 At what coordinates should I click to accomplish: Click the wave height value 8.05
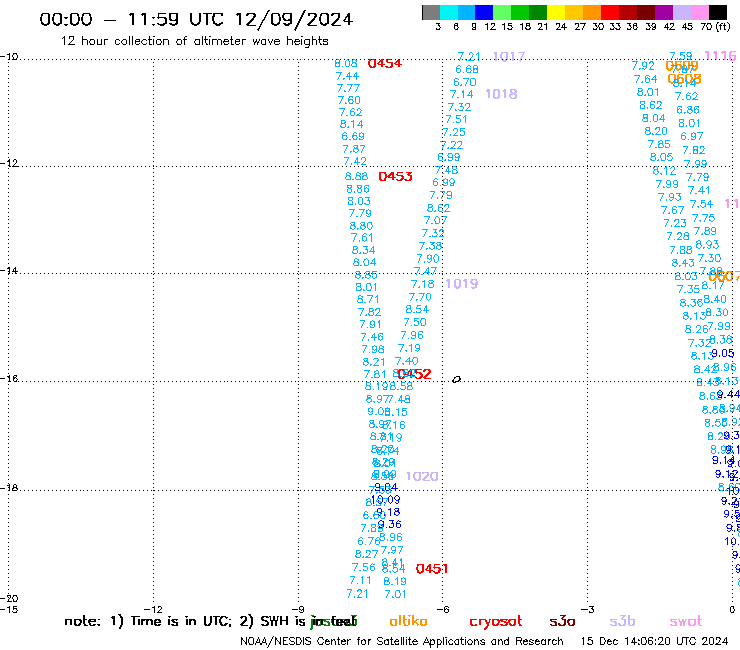(661, 157)
